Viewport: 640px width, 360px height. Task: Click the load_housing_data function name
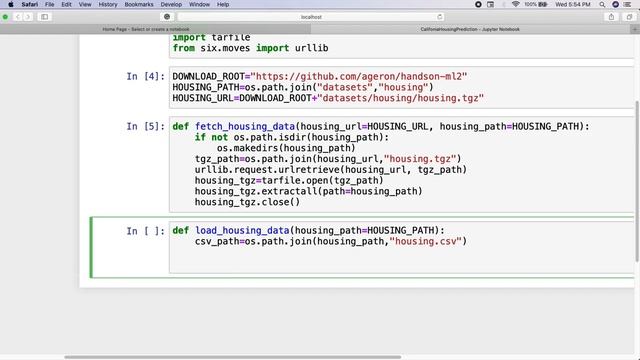click(x=242, y=231)
